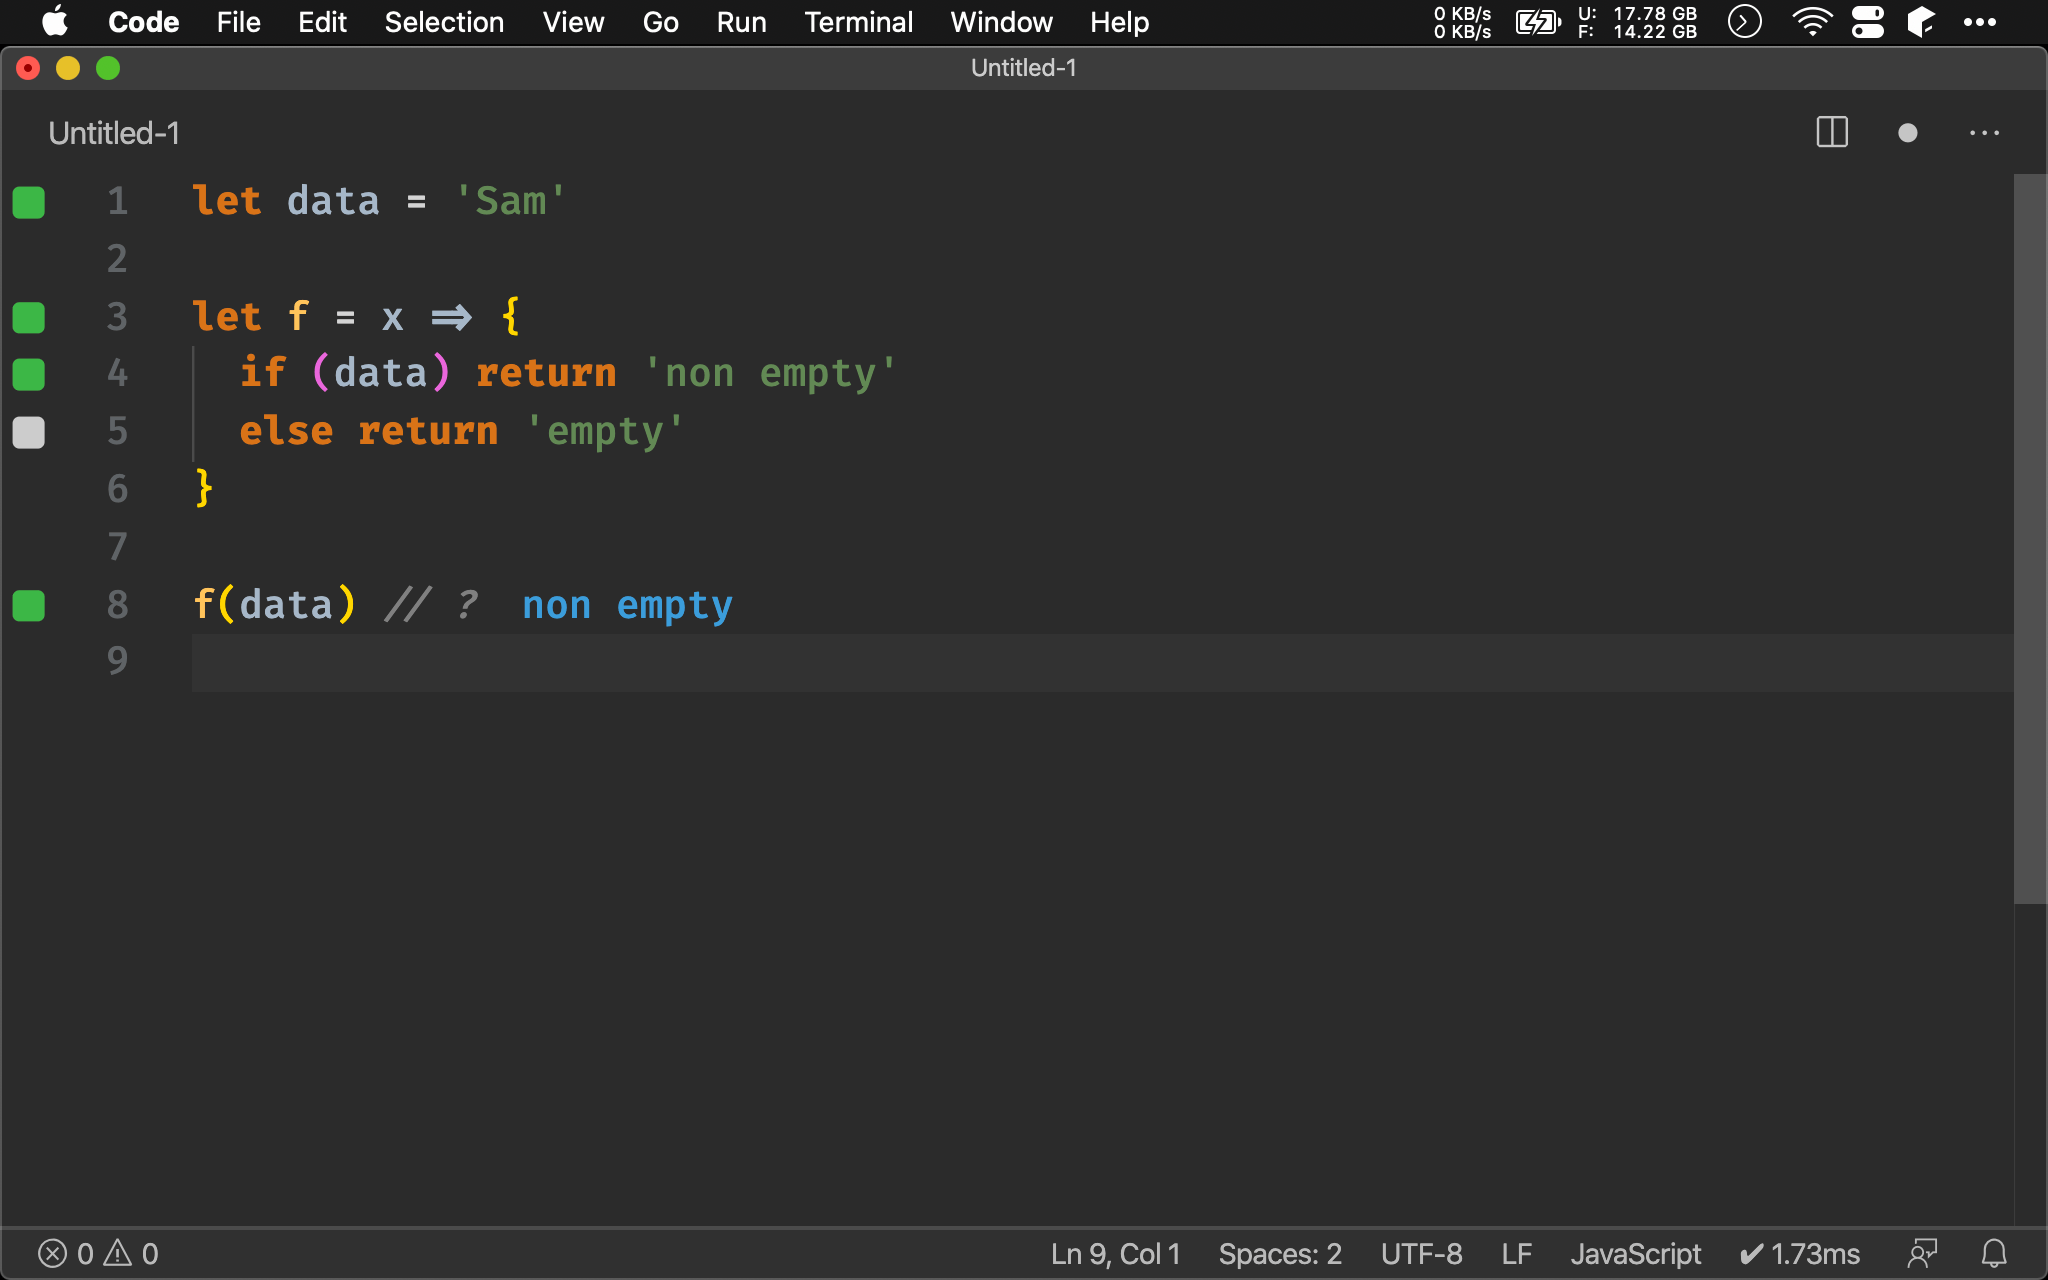Click the closing brace on line 6
Screen dimensions: 2048x1280
tap(204, 488)
